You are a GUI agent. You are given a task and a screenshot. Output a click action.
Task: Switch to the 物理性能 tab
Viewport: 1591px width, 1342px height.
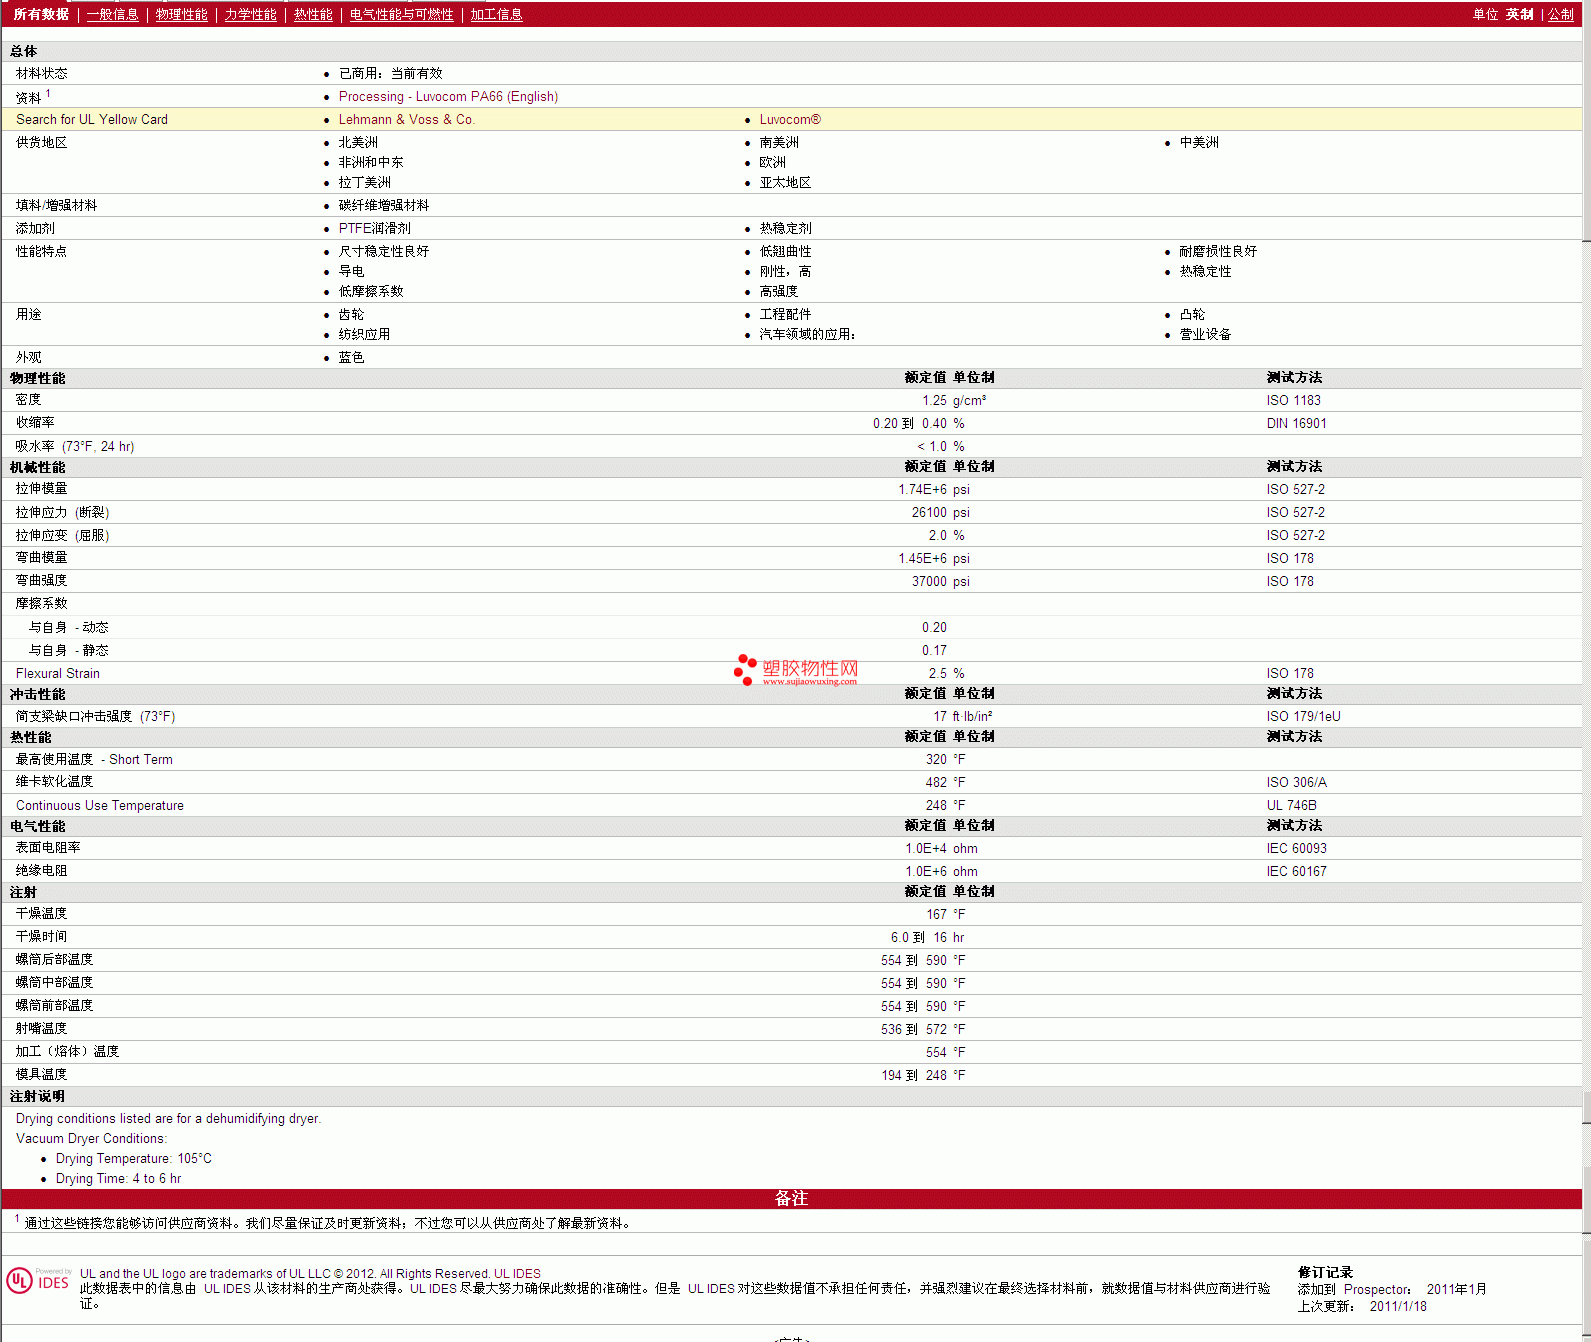pos(181,15)
